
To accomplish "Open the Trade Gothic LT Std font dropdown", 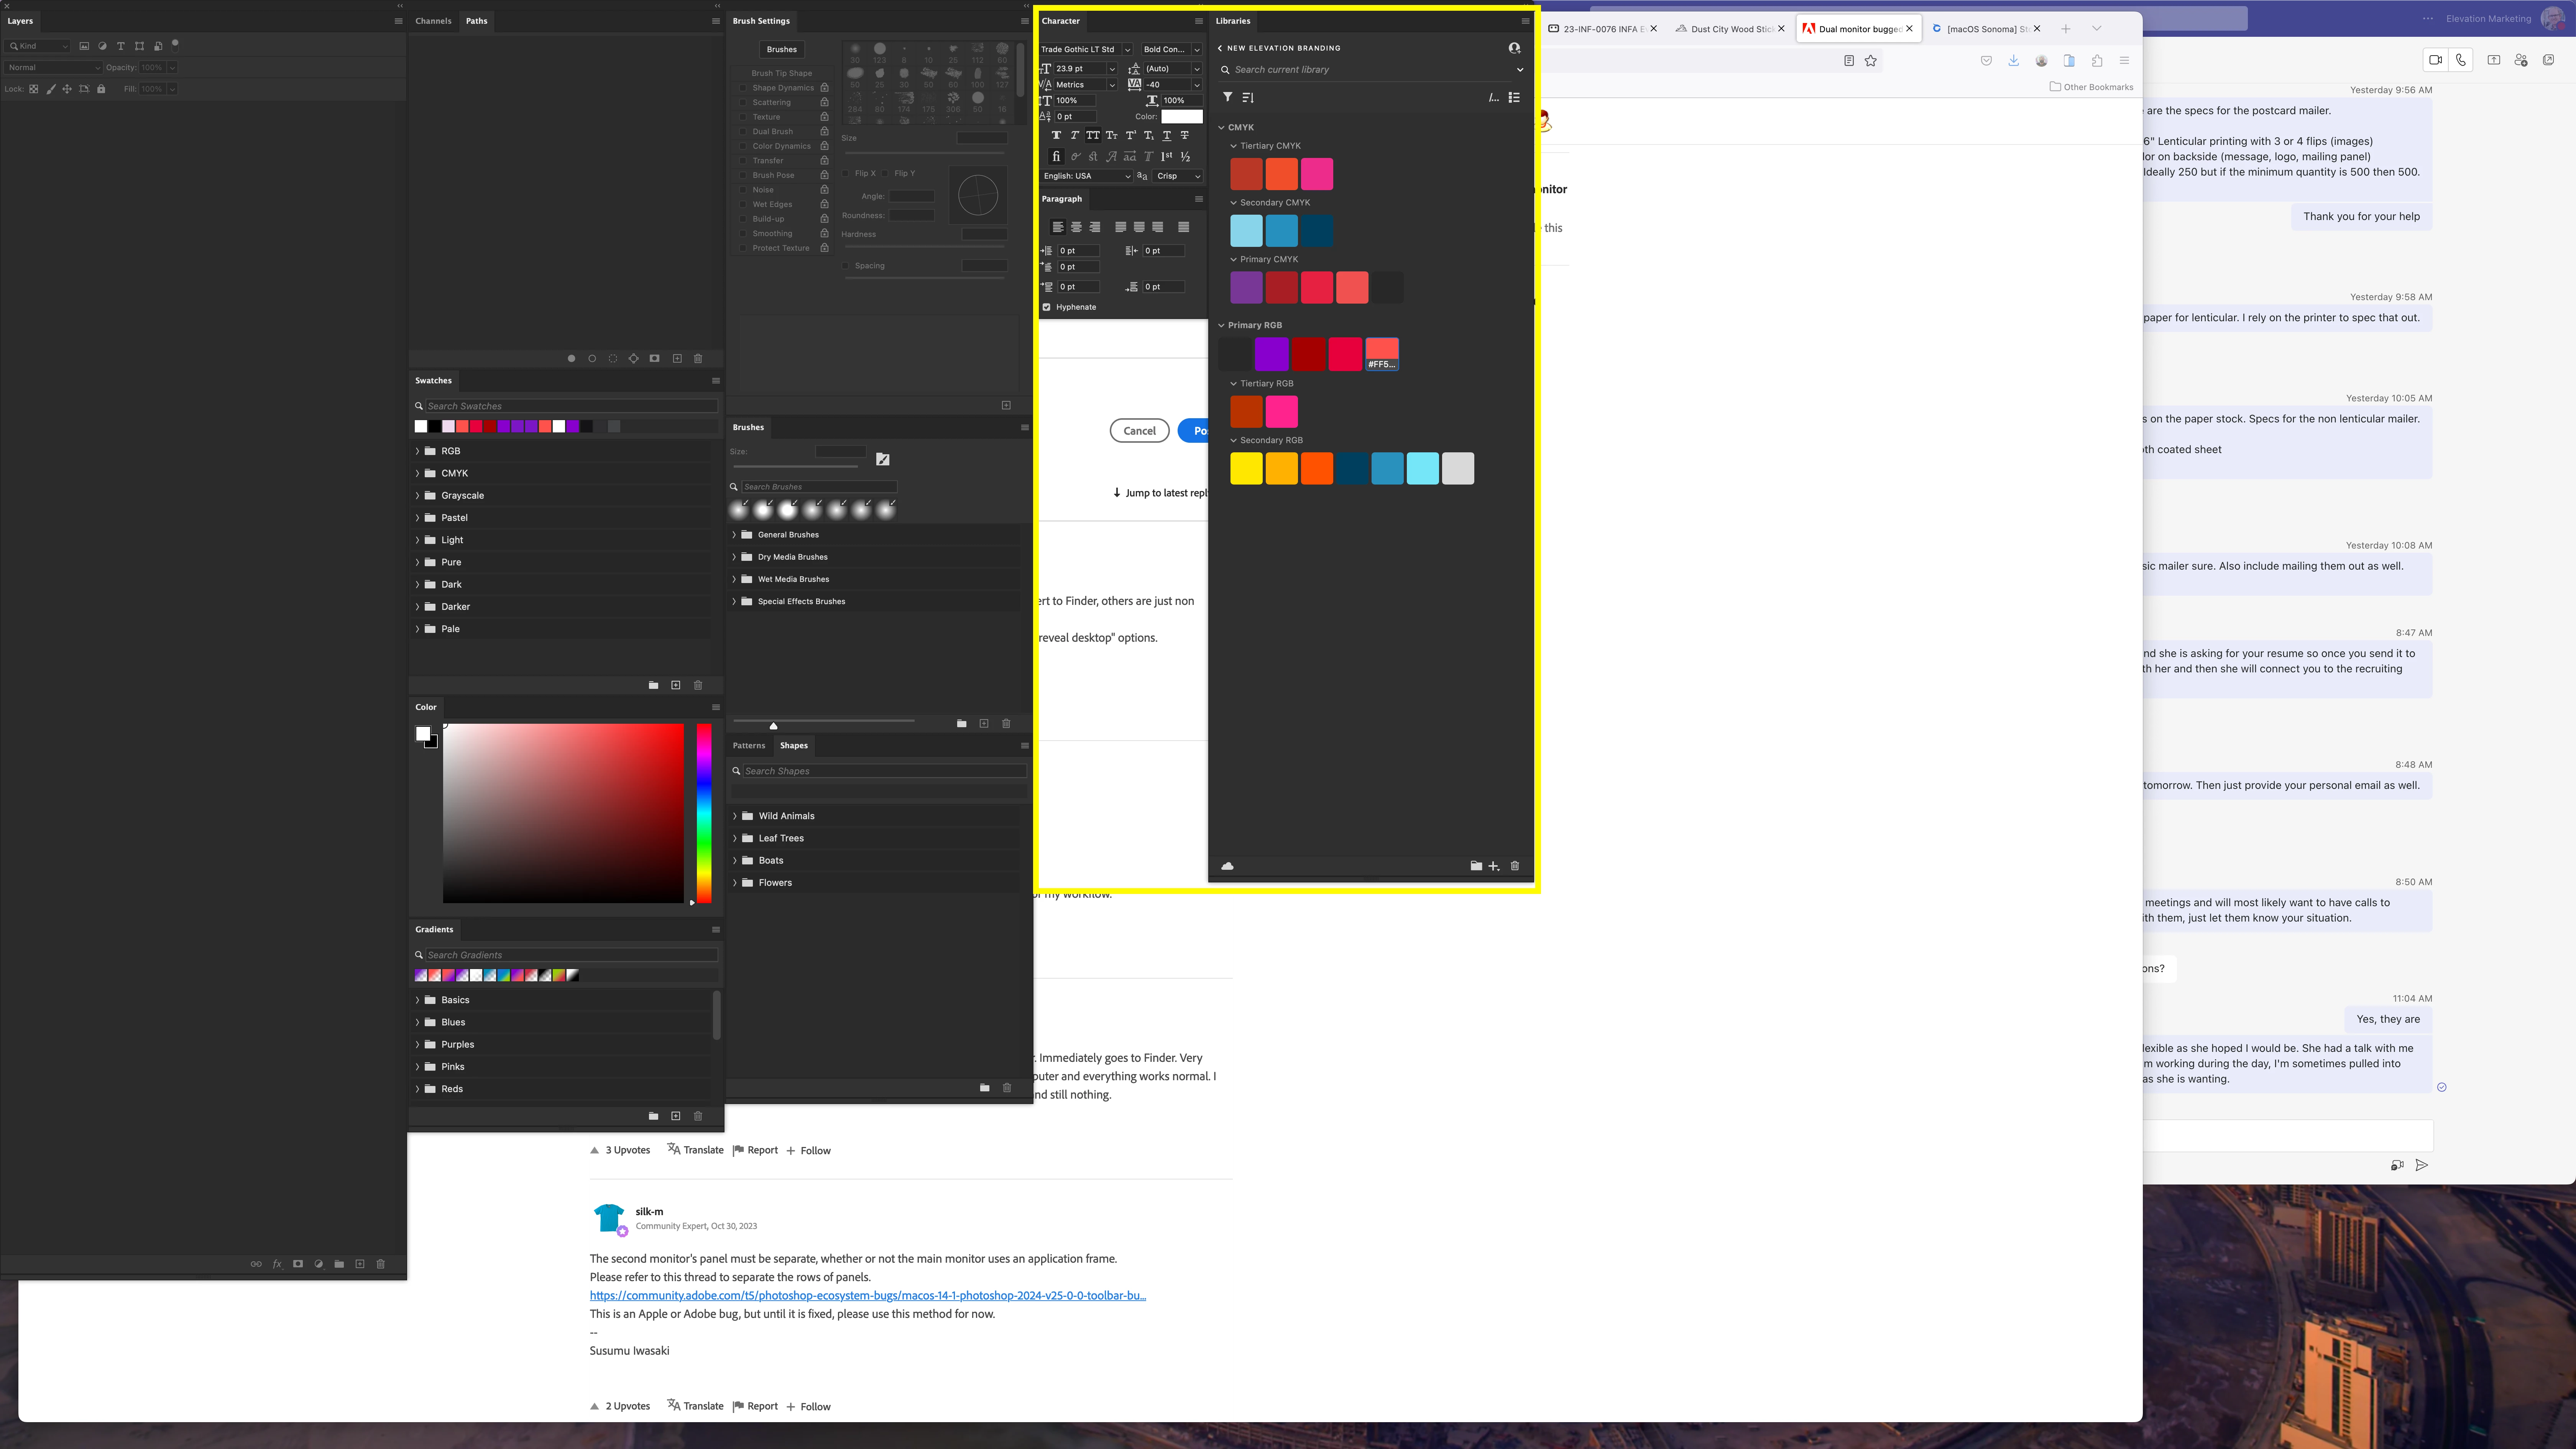I will coord(1127,49).
